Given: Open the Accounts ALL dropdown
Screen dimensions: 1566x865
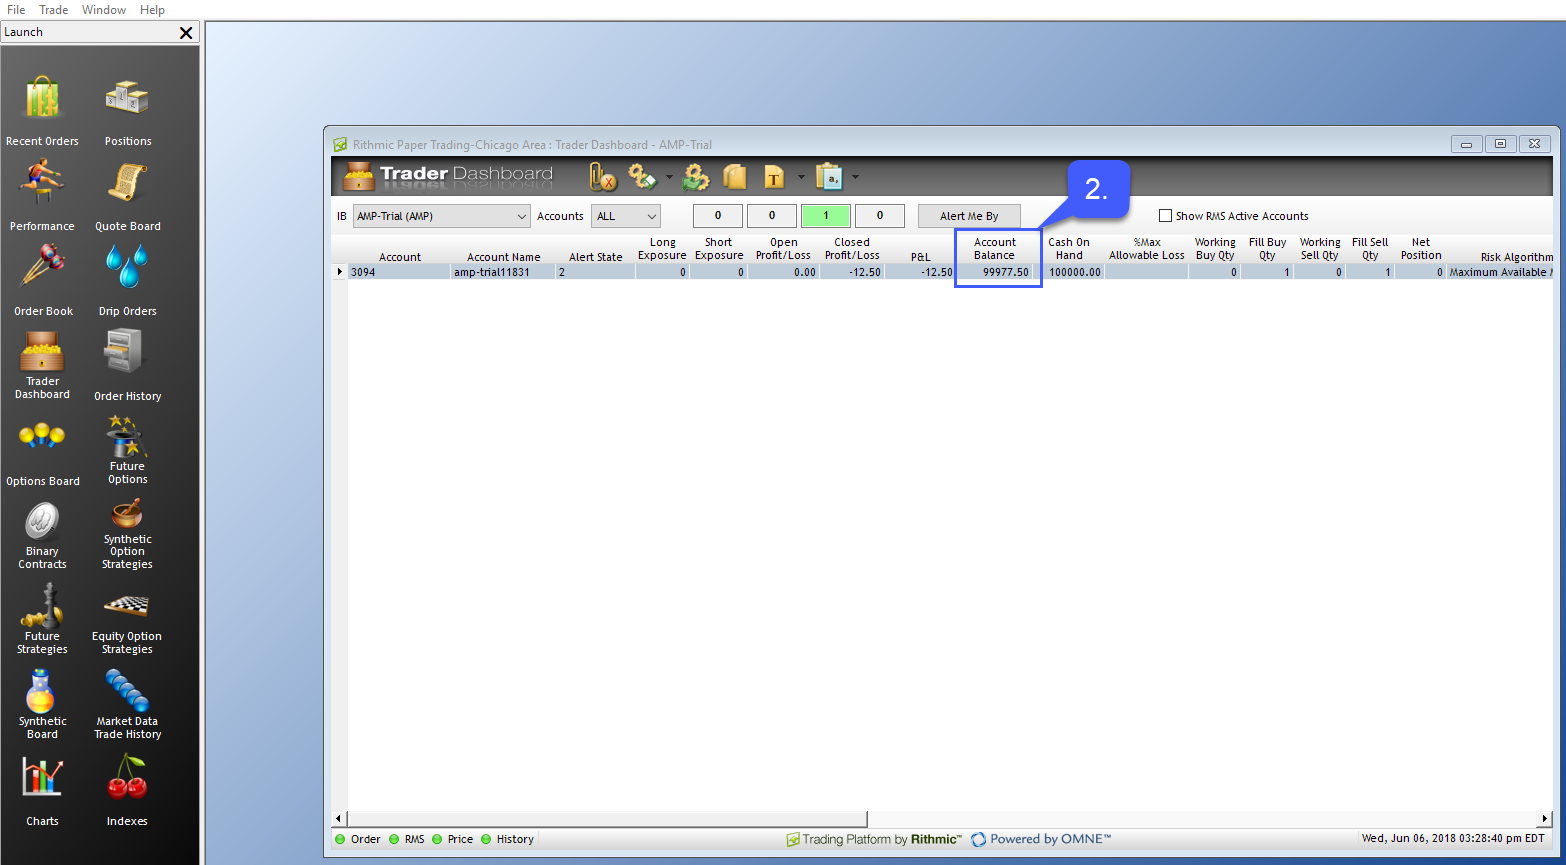Looking at the screenshot, I should (x=626, y=216).
